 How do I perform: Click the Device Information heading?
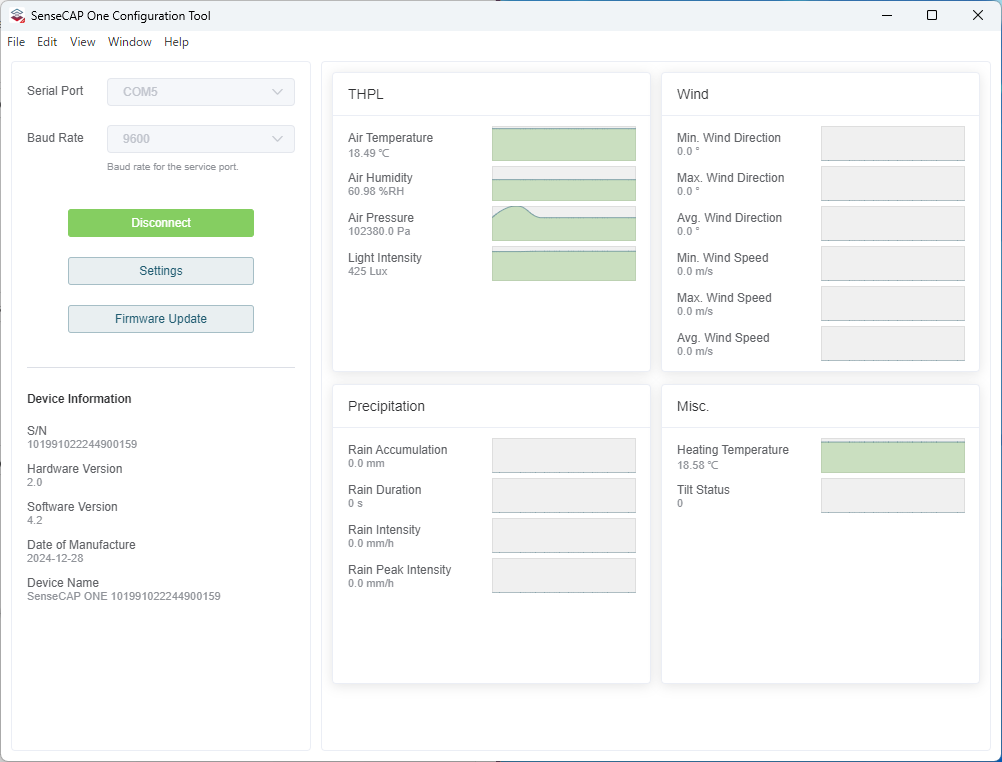(79, 399)
